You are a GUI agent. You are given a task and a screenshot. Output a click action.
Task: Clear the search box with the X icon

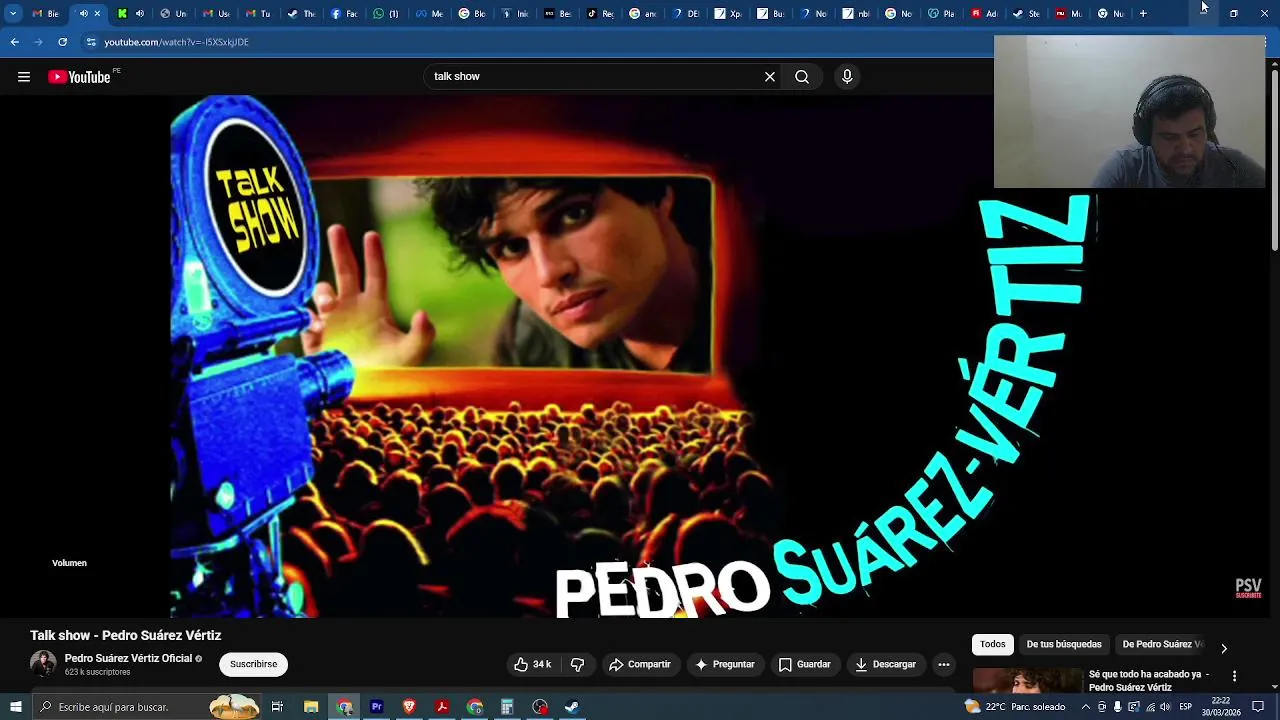tap(770, 77)
